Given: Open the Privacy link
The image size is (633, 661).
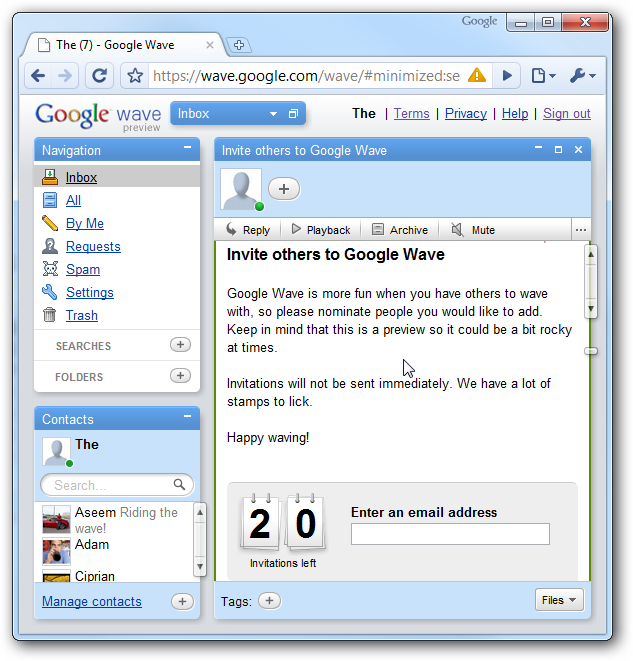Looking at the screenshot, I should pos(466,113).
